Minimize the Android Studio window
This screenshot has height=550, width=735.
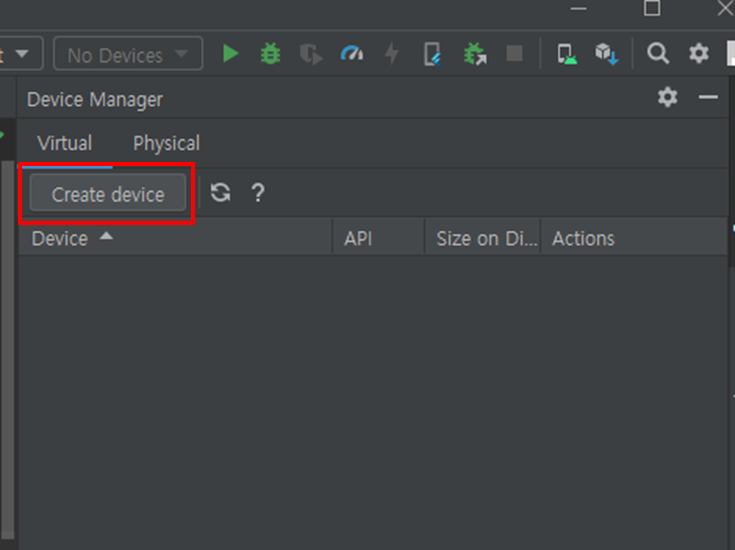[578, 8]
